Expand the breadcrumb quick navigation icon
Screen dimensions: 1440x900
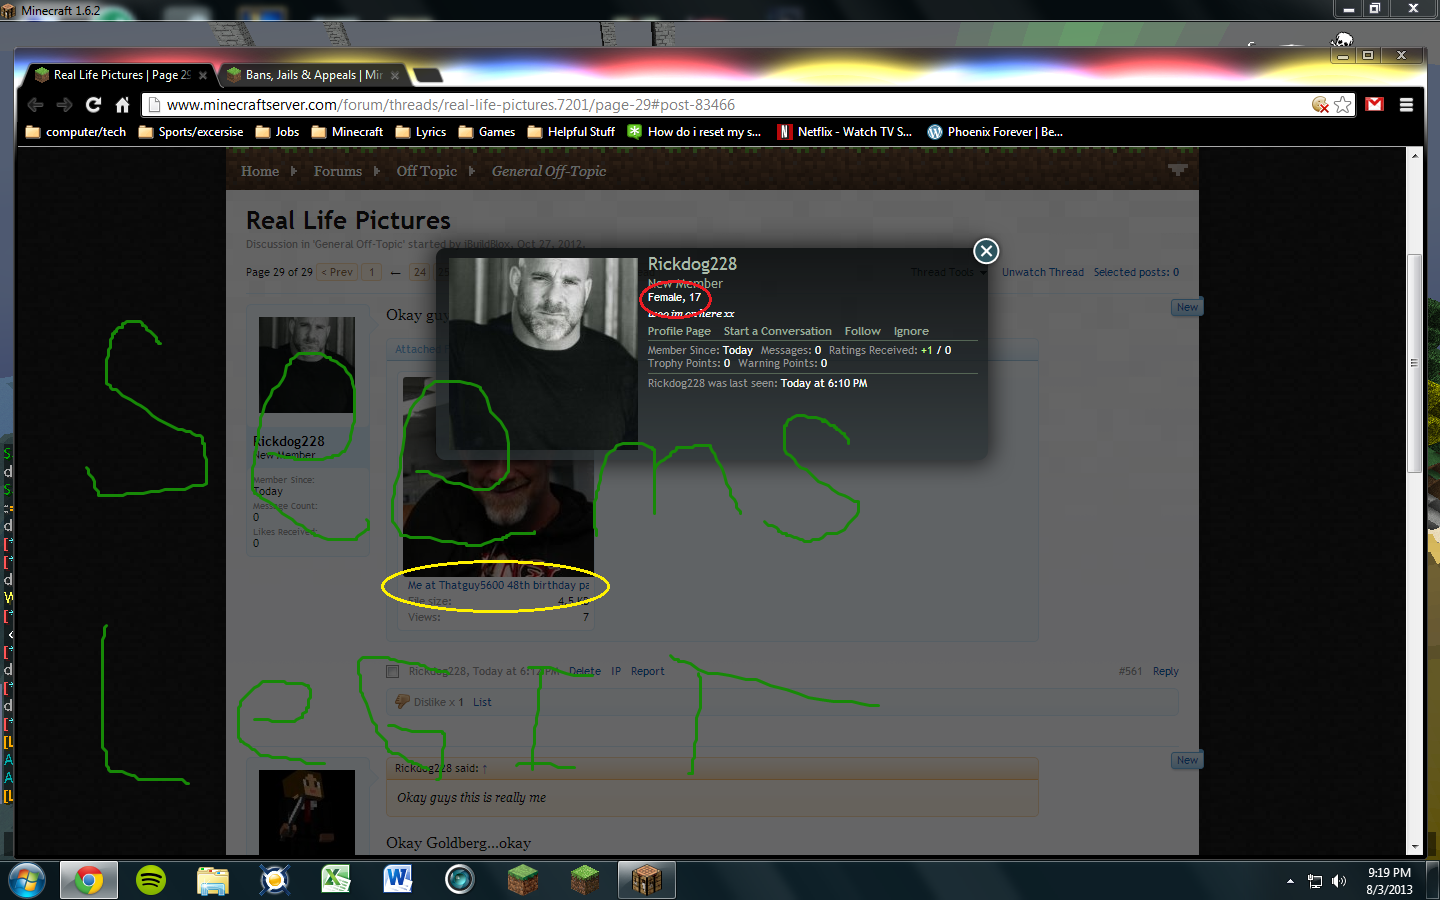click(1177, 170)
